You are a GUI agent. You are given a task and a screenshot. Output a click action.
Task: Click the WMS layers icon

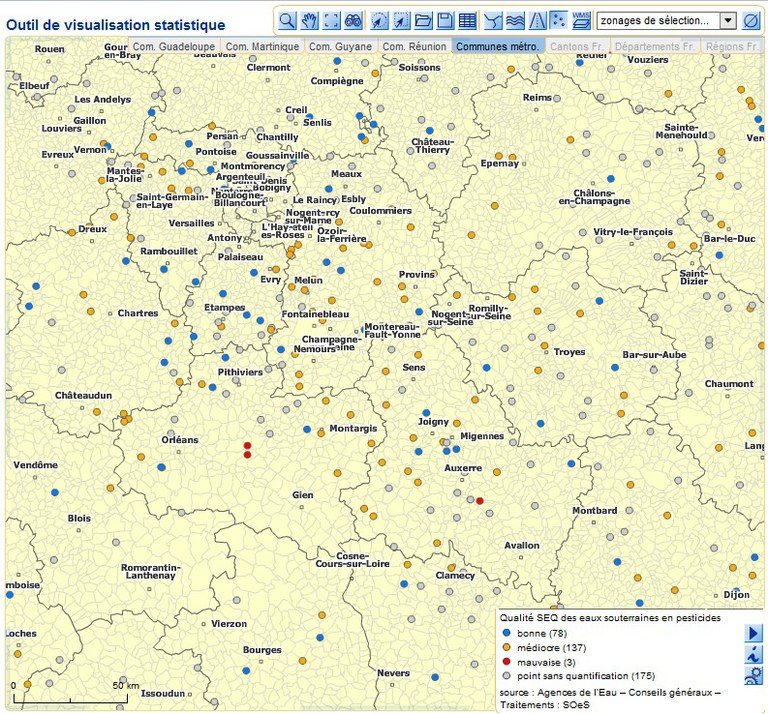point(581,20)
